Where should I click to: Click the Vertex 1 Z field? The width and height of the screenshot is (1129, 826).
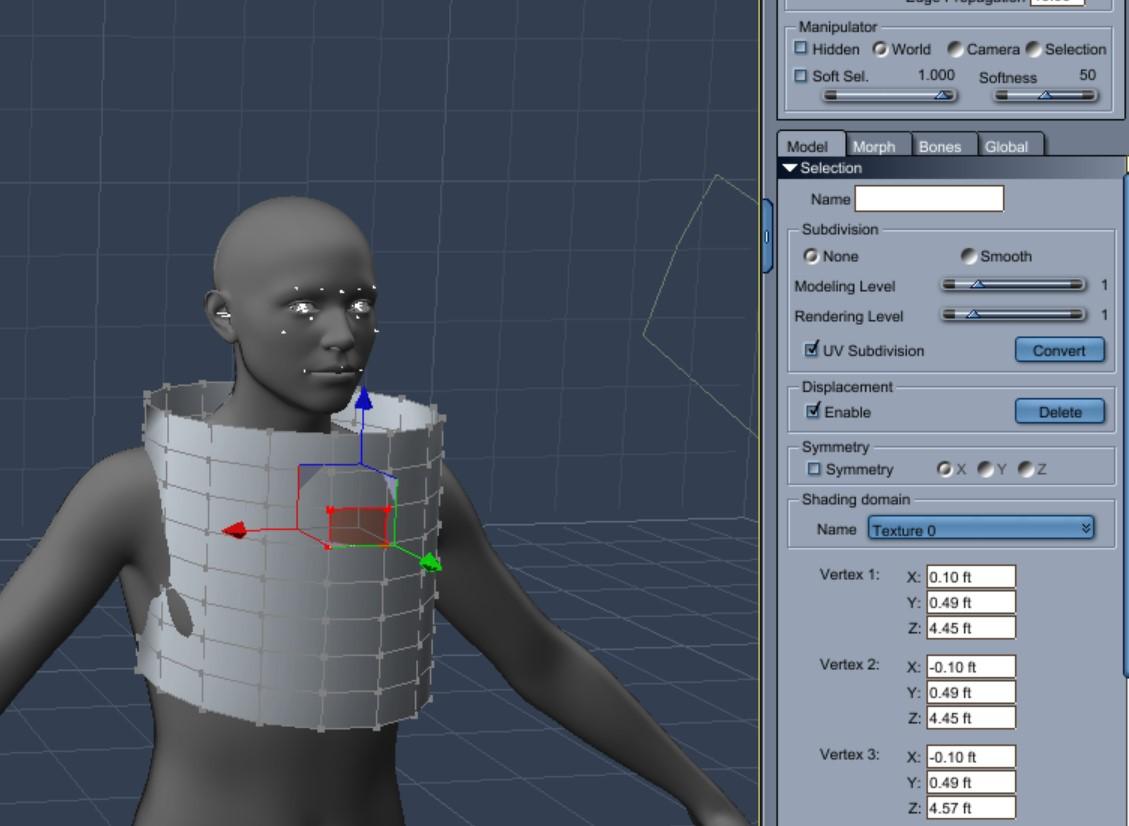971,628
